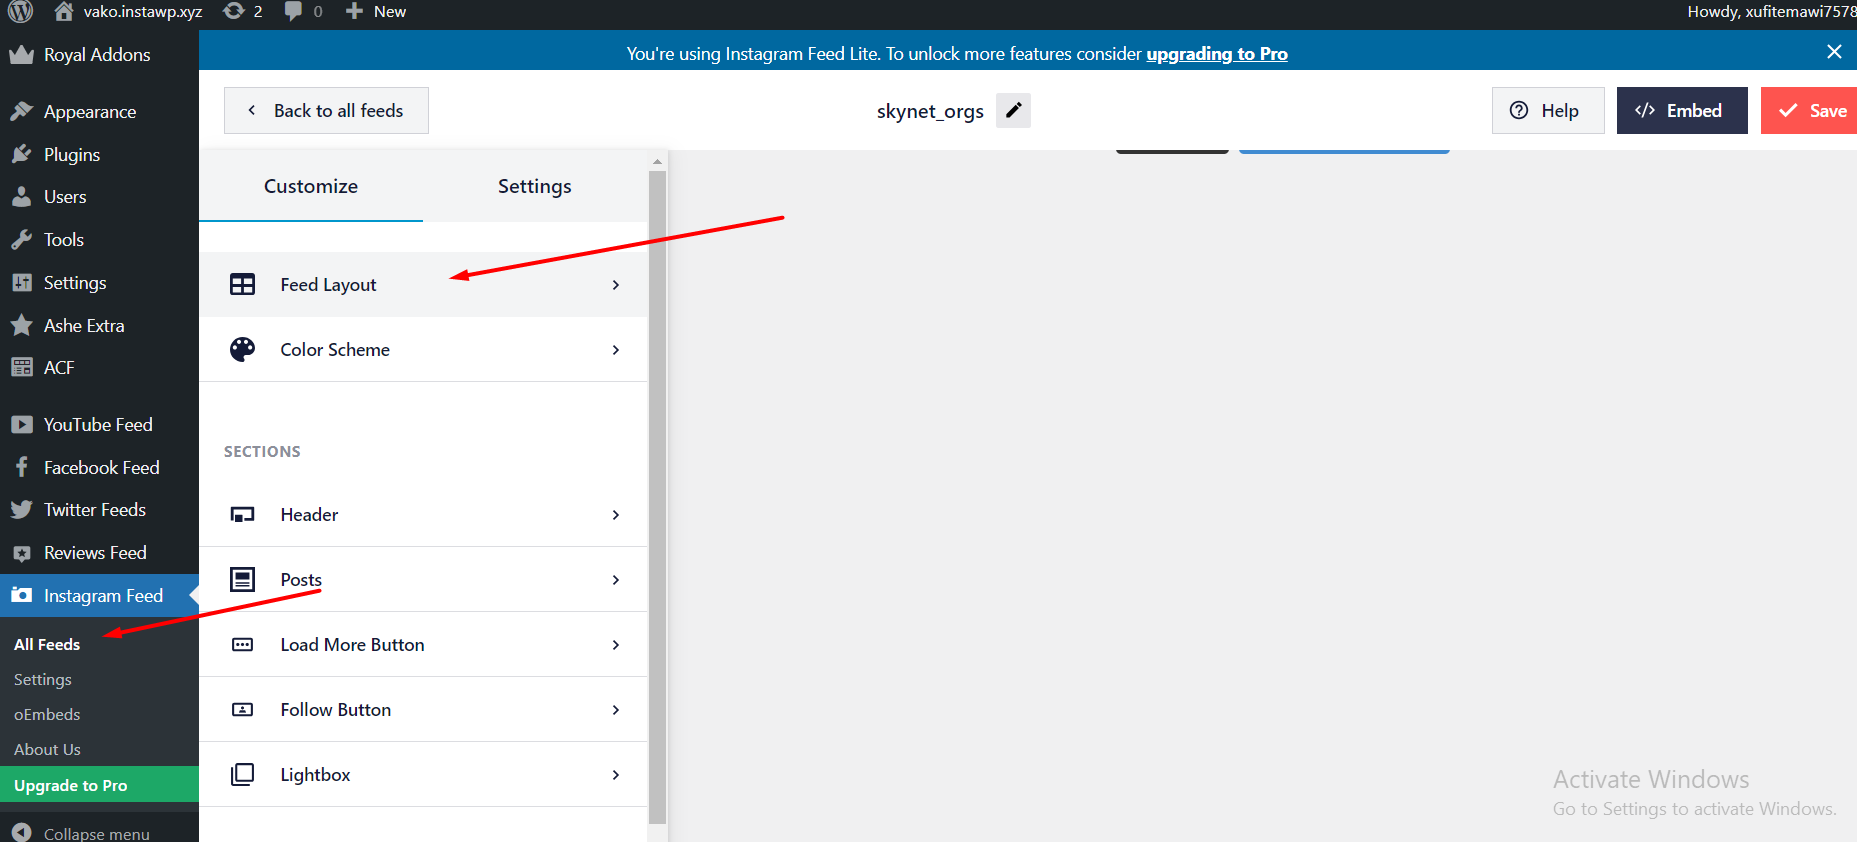Click the Embed button
The width and height of the screenshot is (1857, 842).
tap(1682, 110)
